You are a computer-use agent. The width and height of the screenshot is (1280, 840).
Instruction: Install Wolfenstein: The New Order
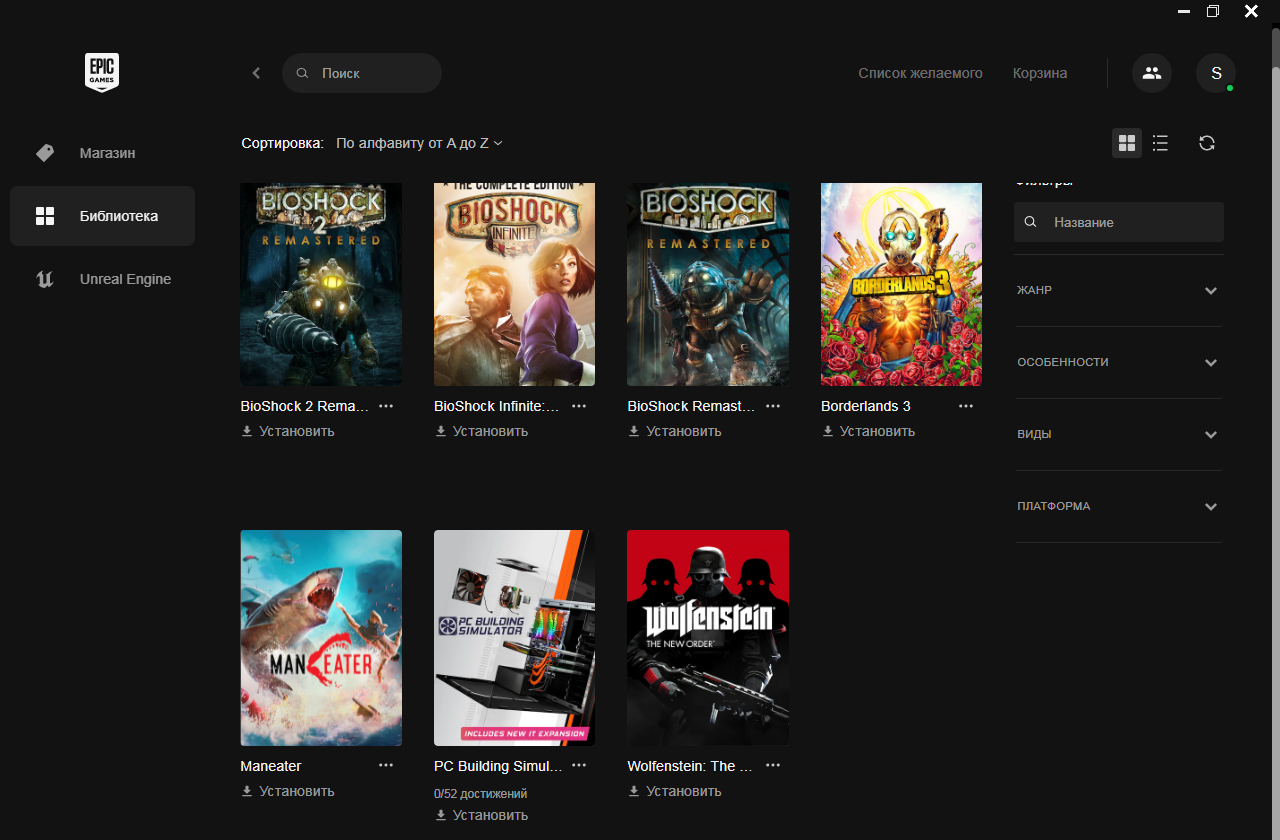pyautogui.click(x=675, y=791)
